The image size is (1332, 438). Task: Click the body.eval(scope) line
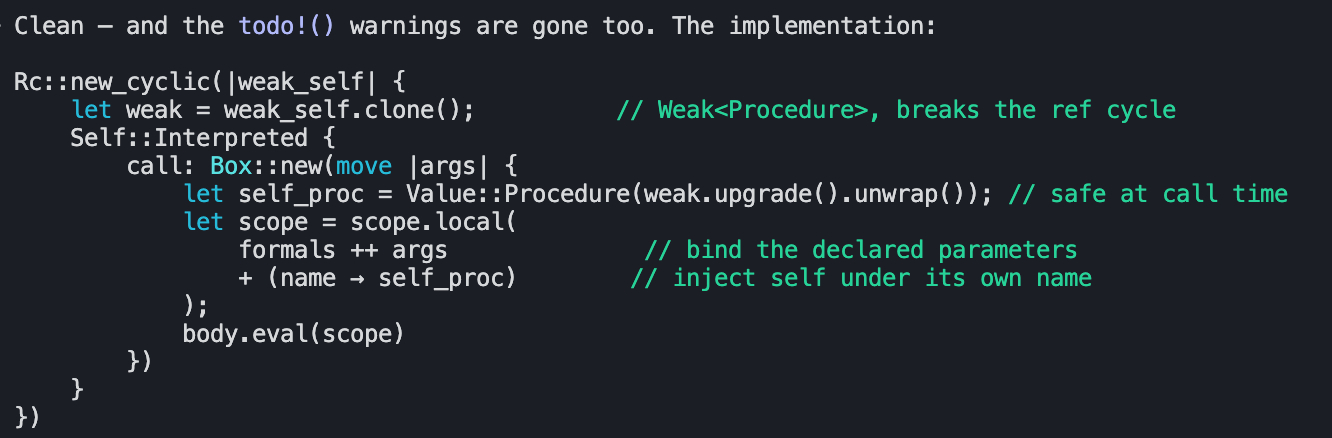click(293, 333)
